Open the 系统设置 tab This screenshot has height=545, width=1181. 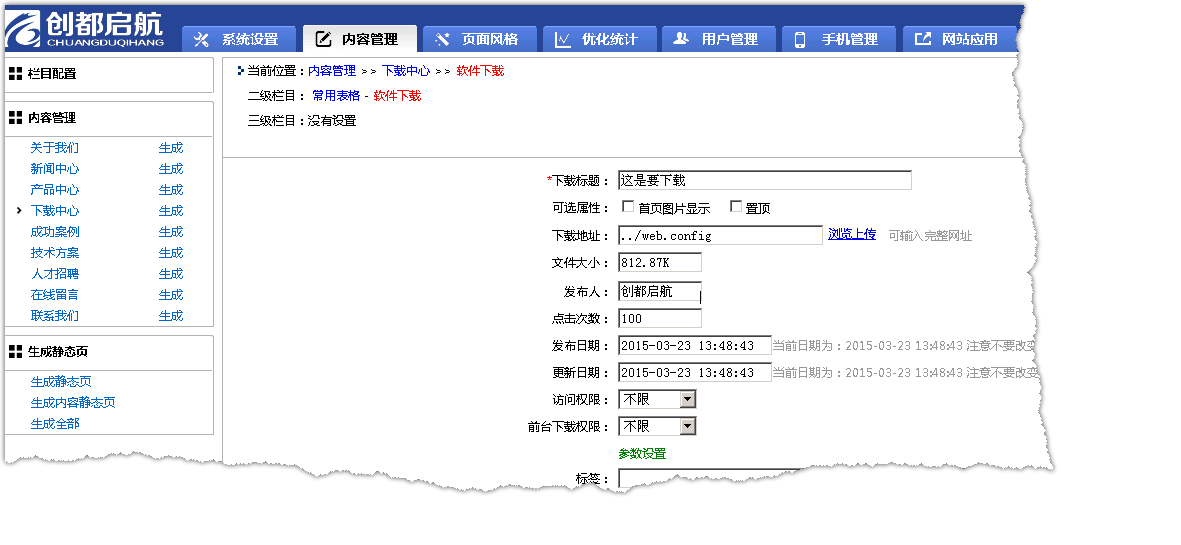[240, 39]
